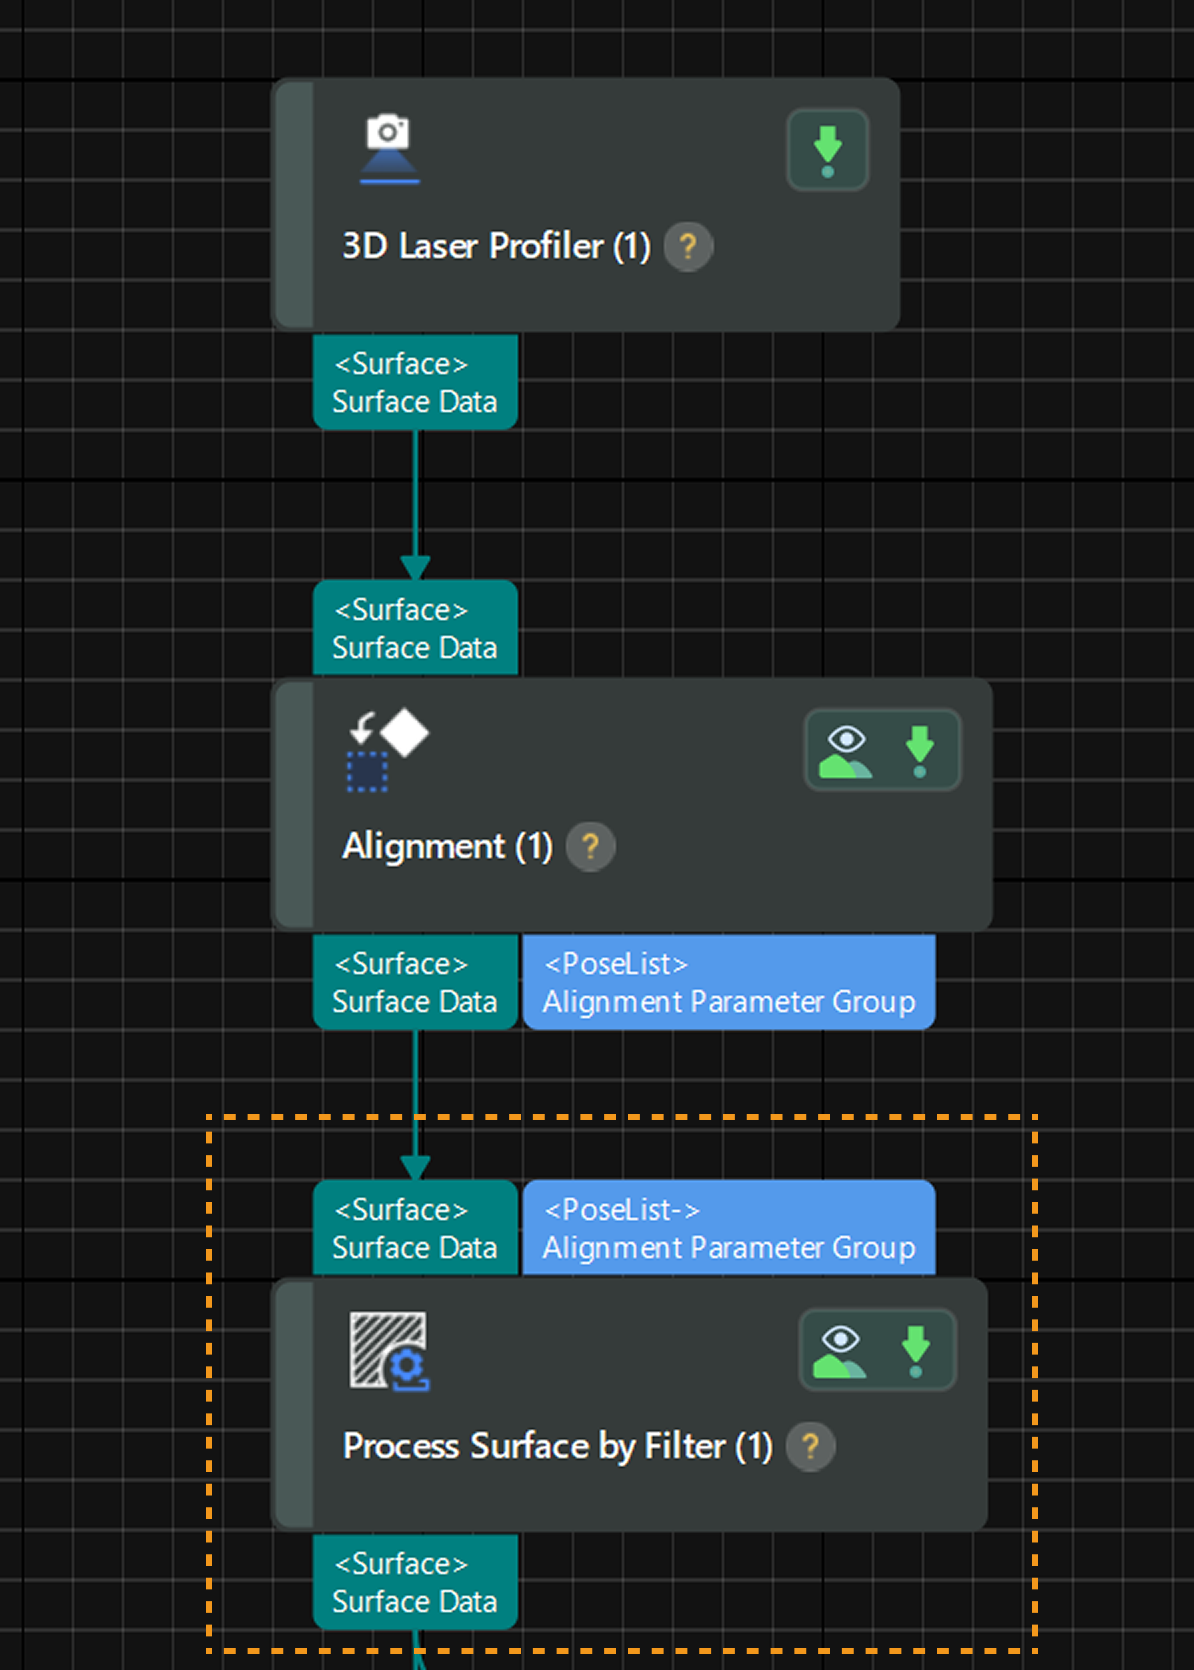Click the Process Surface by Filter step icon
The image size is (1194, 1670).
[x=389, y=1351]
